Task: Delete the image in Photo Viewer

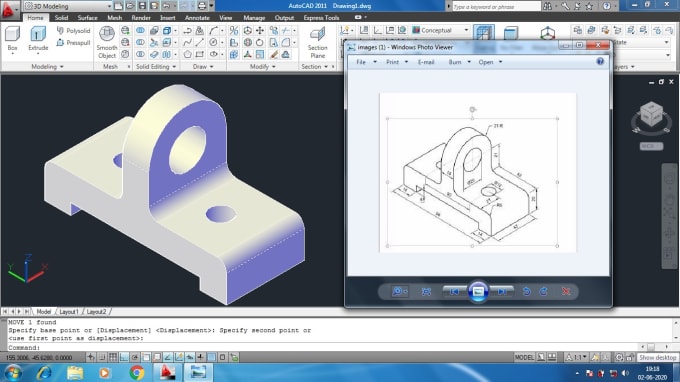Action: point(566,291)
